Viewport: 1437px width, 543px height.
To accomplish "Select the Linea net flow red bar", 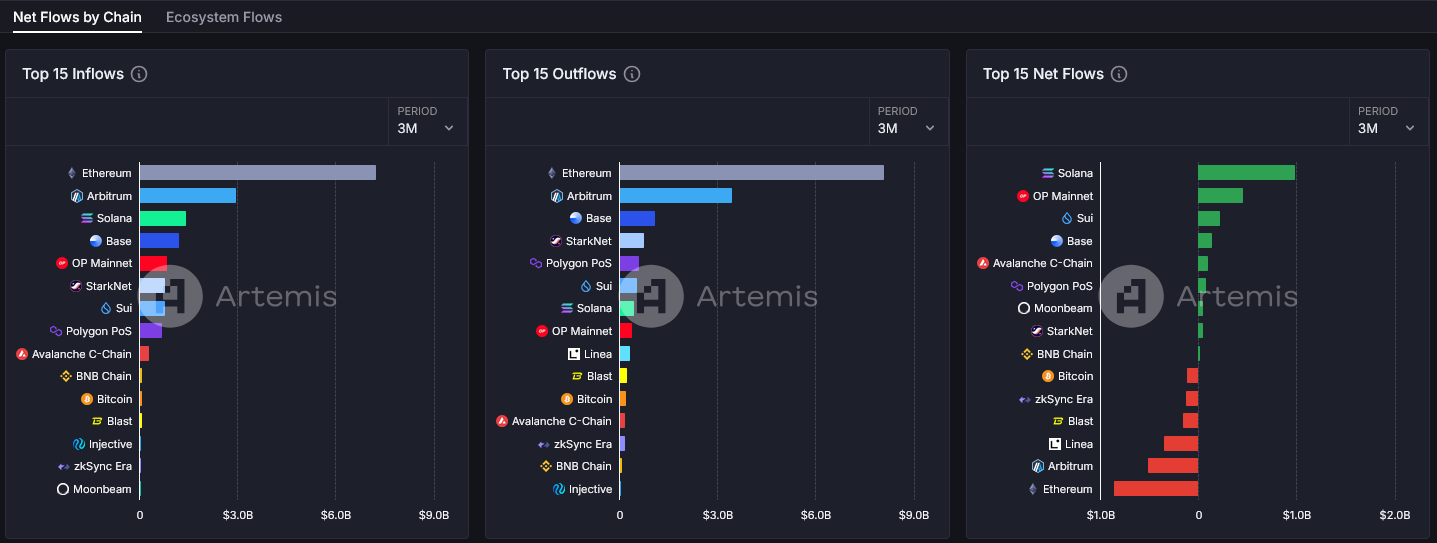I will 1181,444.
